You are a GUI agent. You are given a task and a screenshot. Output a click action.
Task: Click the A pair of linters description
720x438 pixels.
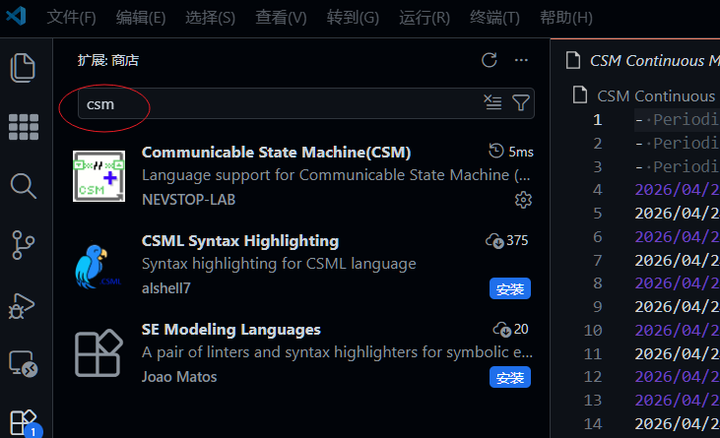[x=337, y=352]
